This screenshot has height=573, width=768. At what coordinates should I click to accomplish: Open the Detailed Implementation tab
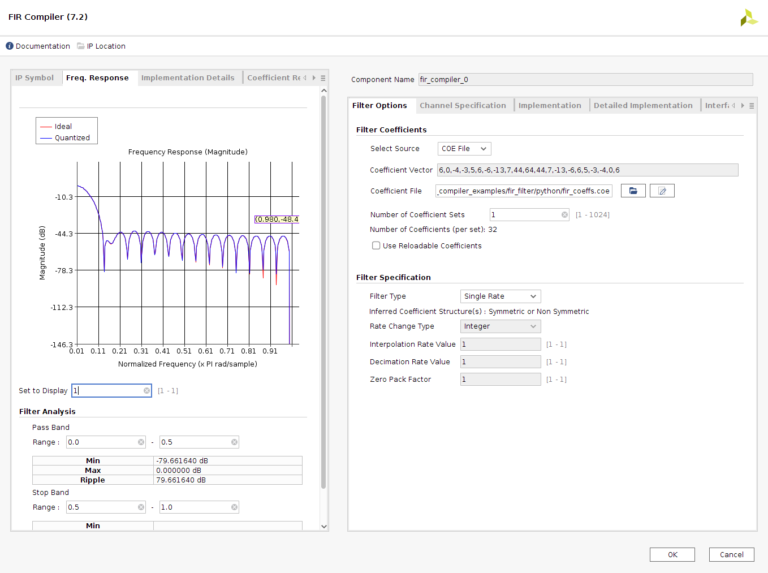click(x=643, y=105)
